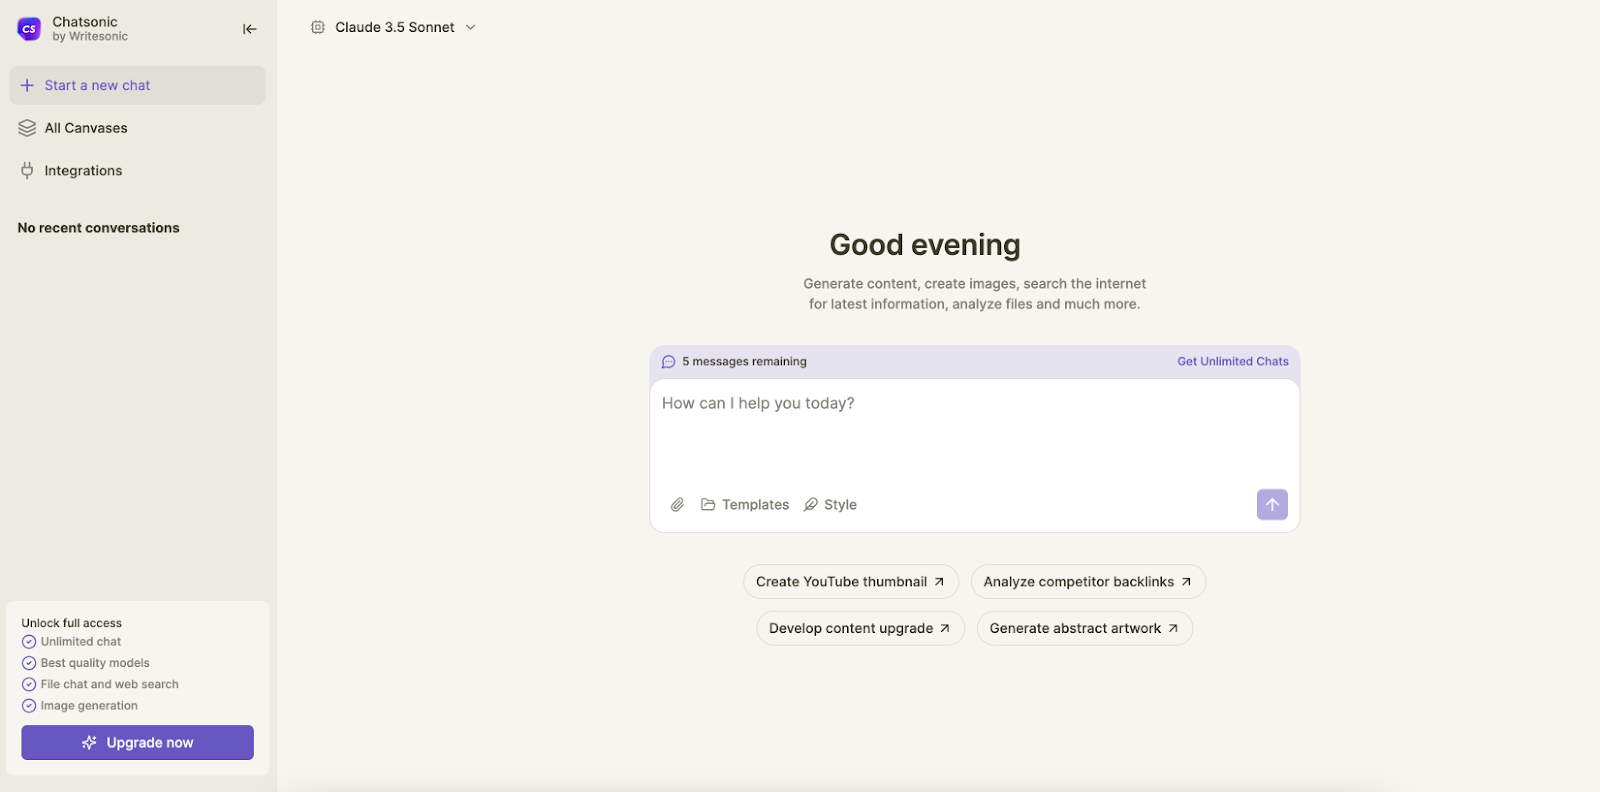Screen dimensions: 1600x792
Task: Click the Upgrade now button
Action: coord(137,743)
